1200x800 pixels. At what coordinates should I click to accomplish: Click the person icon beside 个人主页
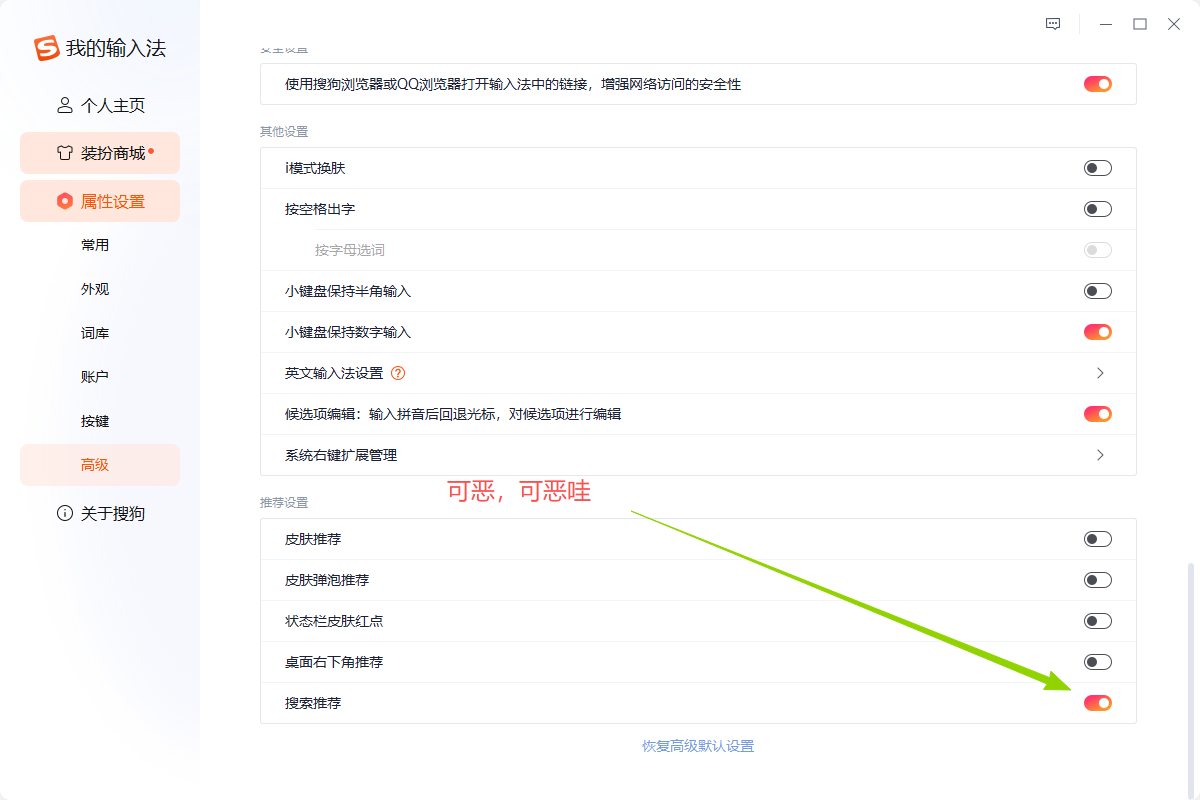[x=65, y=105]
